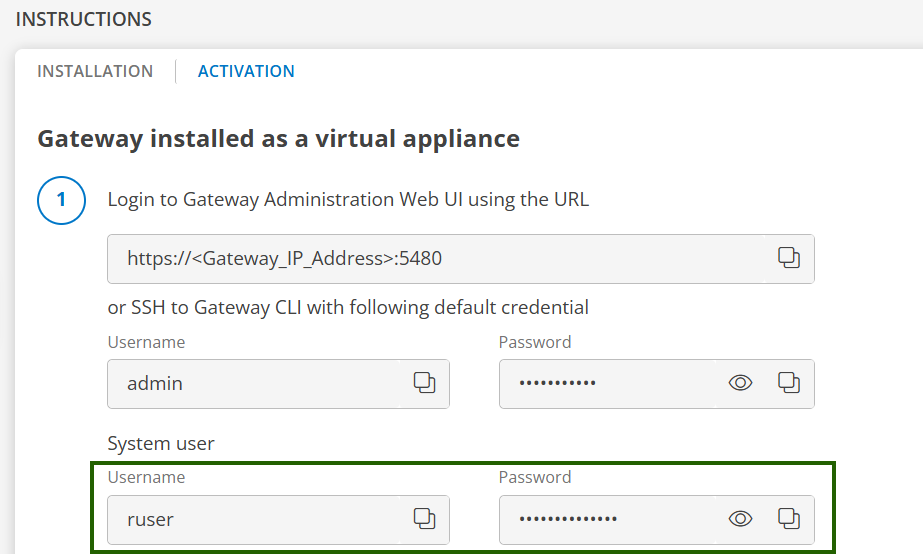Copy the Gateway URL to clipboard
This screenshot has width=923, height=554.
789,258
